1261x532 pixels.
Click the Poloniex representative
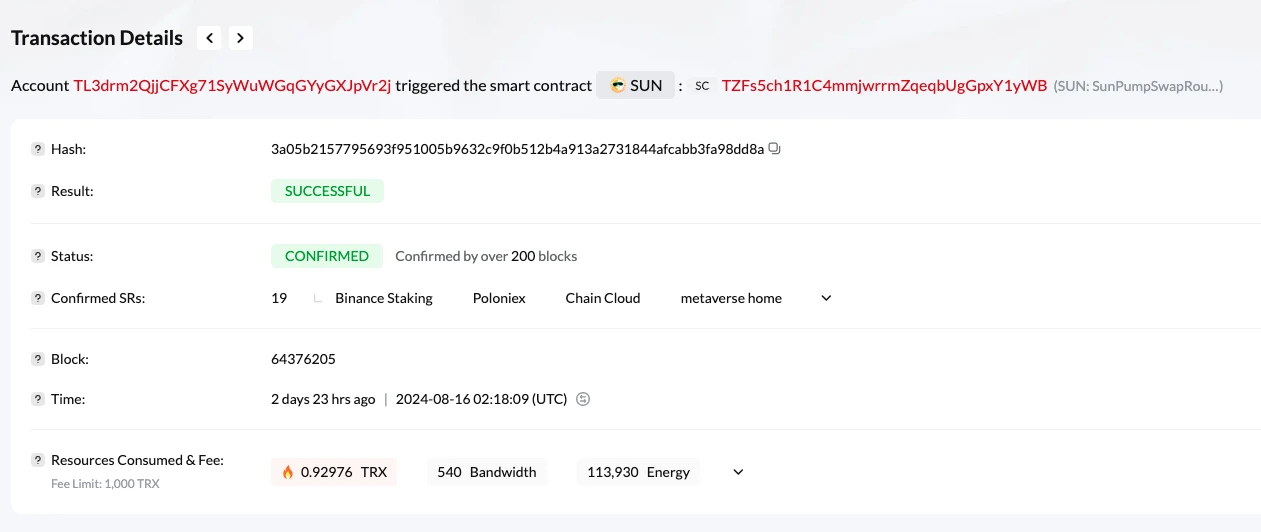pyautogui.click(x=499, y=298)
